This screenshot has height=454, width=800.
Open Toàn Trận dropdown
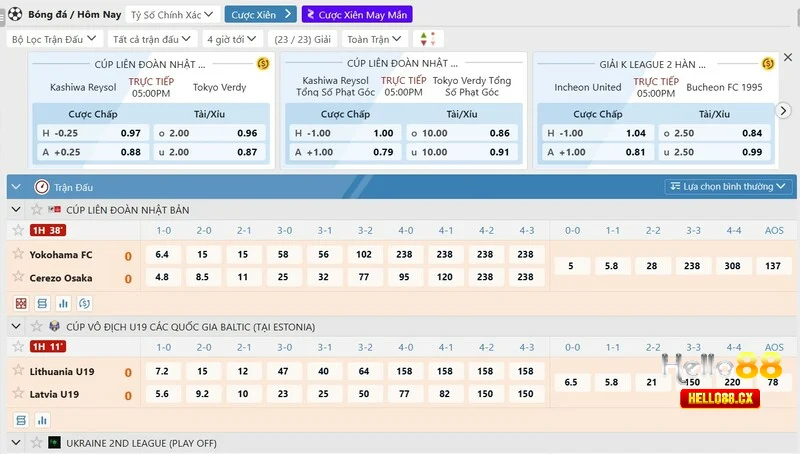374,39
